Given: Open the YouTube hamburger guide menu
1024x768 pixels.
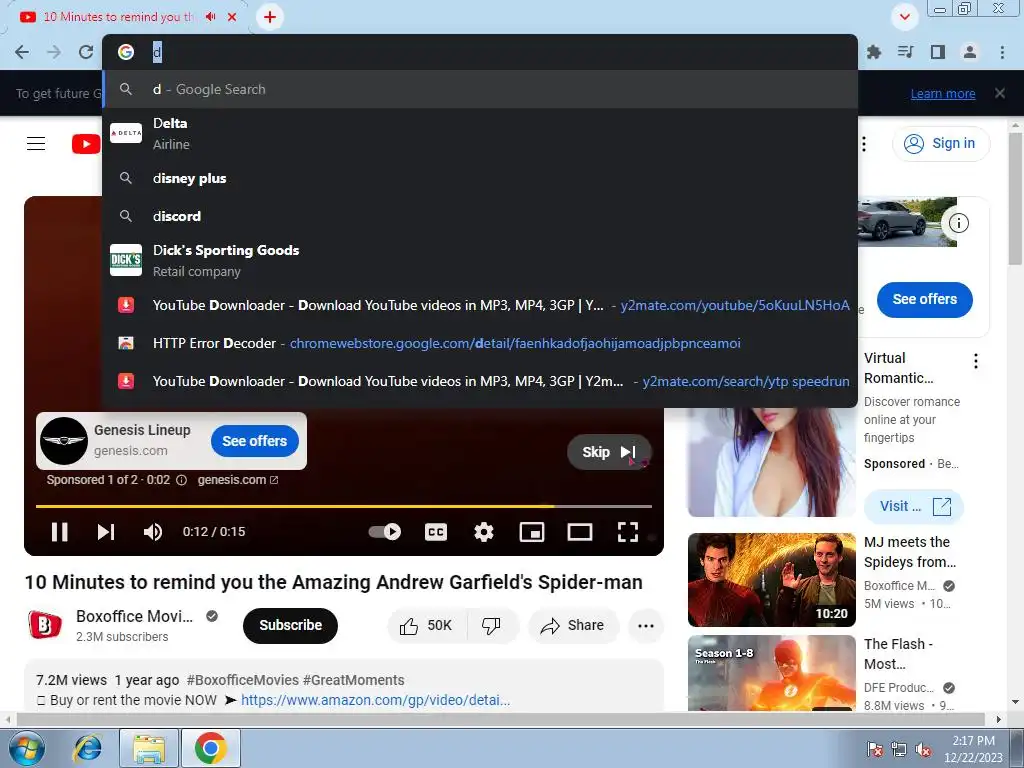Looking at the screenshot, I should 36,143.
